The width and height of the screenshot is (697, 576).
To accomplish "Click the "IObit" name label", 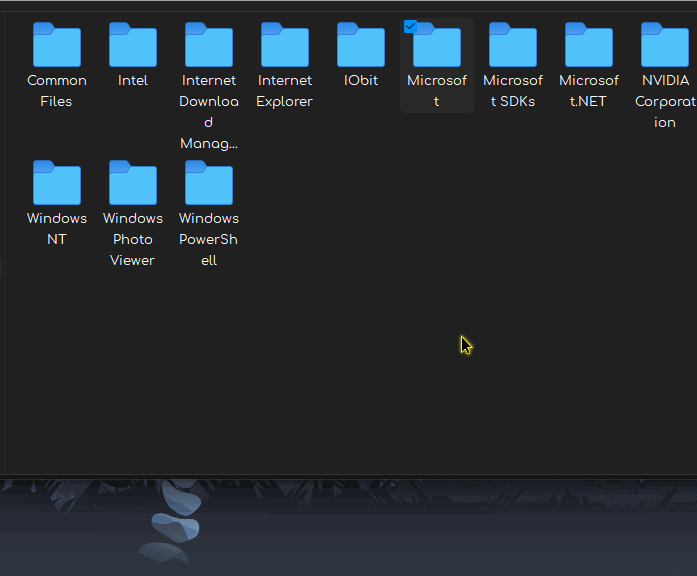I will [x=361, y=80].
